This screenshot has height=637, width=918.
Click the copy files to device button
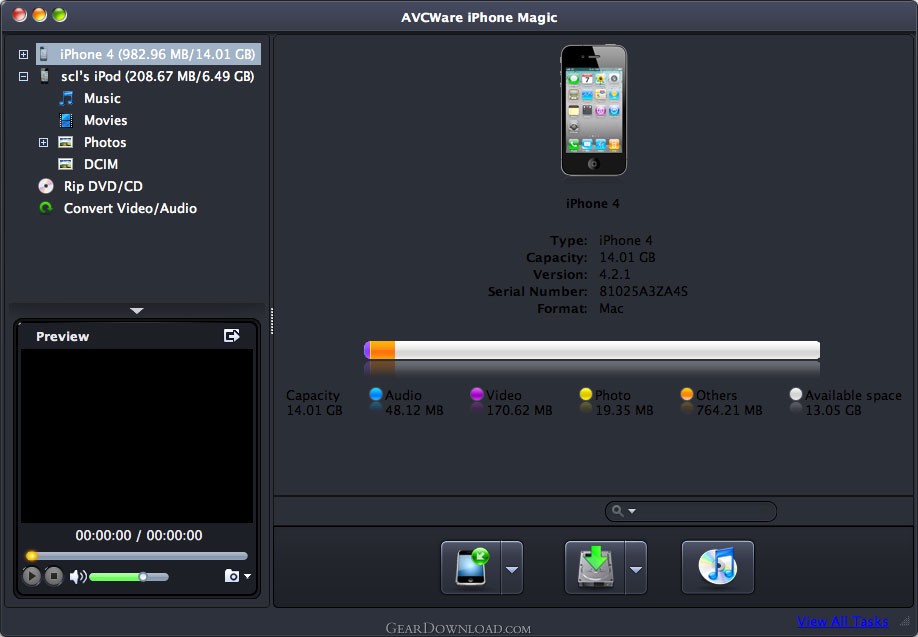click(471, 567)
